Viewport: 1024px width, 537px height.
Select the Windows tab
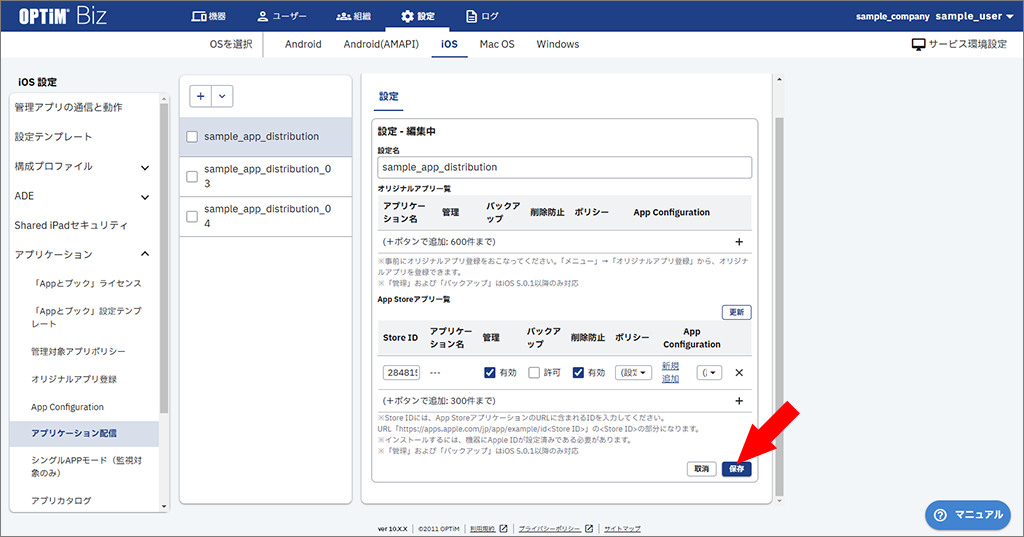558,44
